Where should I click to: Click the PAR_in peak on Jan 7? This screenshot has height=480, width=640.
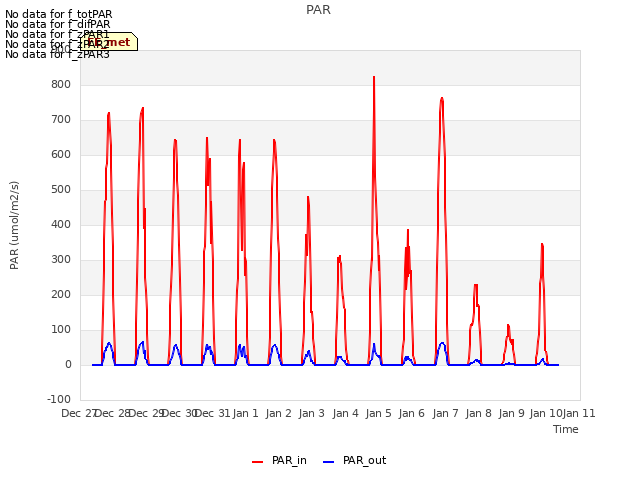pyautogui.click(x=442, y=99)
